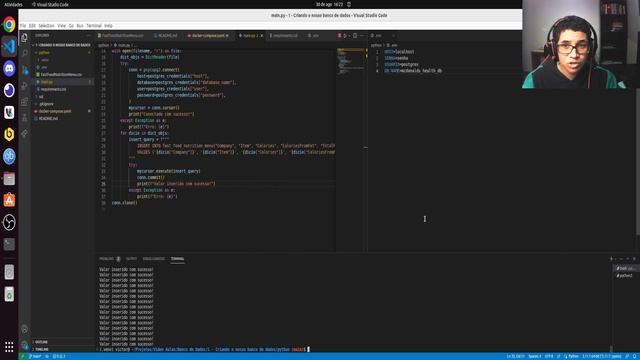
Task: Expand the TIMELINE section
Action: tap(63, 349)
